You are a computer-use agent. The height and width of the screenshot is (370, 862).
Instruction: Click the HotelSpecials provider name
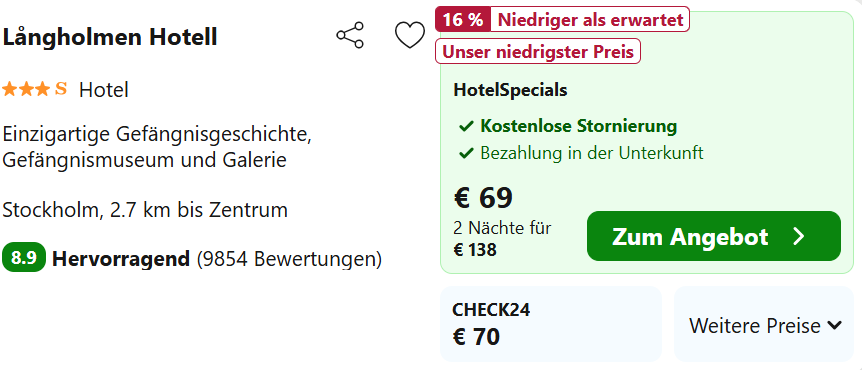[x=510, y=90]
